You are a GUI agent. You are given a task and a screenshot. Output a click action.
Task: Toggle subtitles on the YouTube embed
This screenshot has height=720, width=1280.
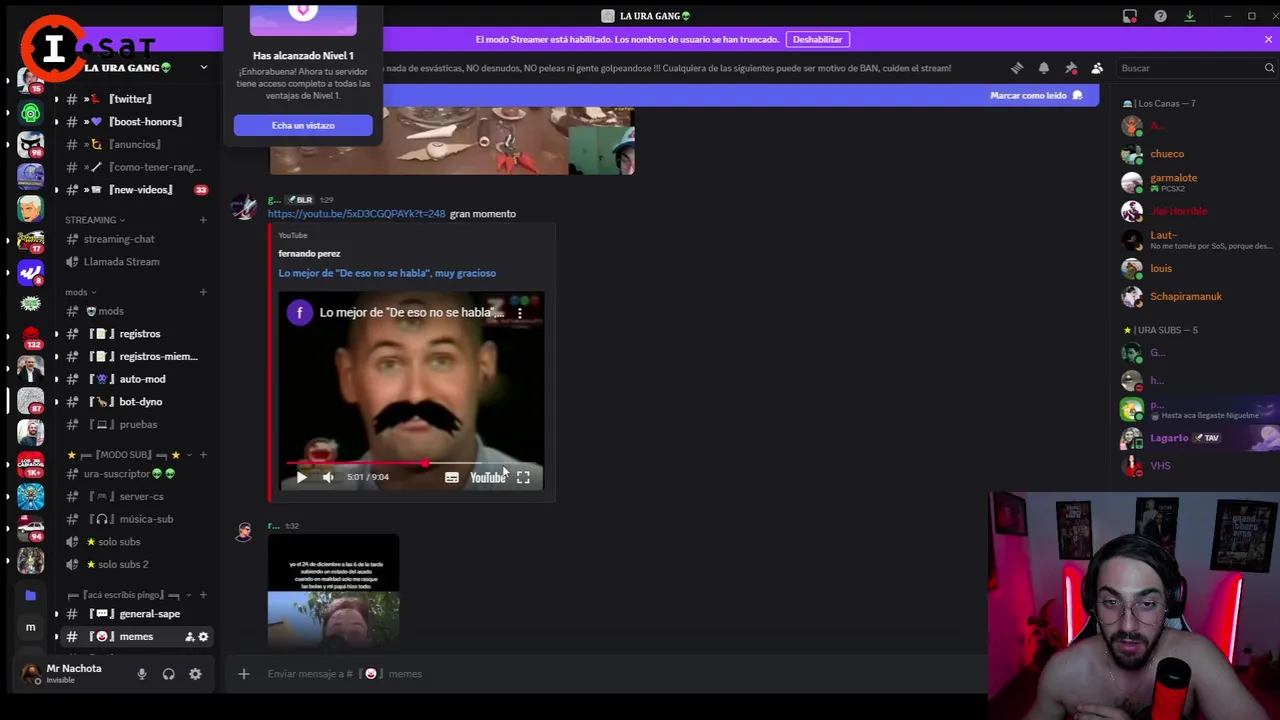tap(452, 477)
